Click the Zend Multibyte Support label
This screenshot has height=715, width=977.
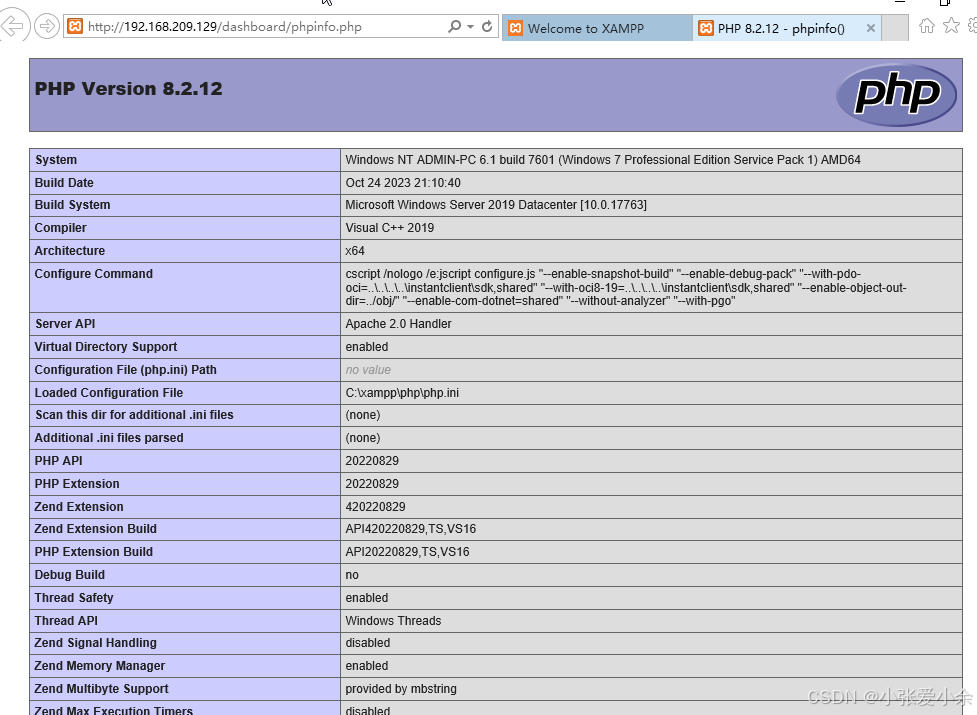pyautogui.click(x=102, y=688)
